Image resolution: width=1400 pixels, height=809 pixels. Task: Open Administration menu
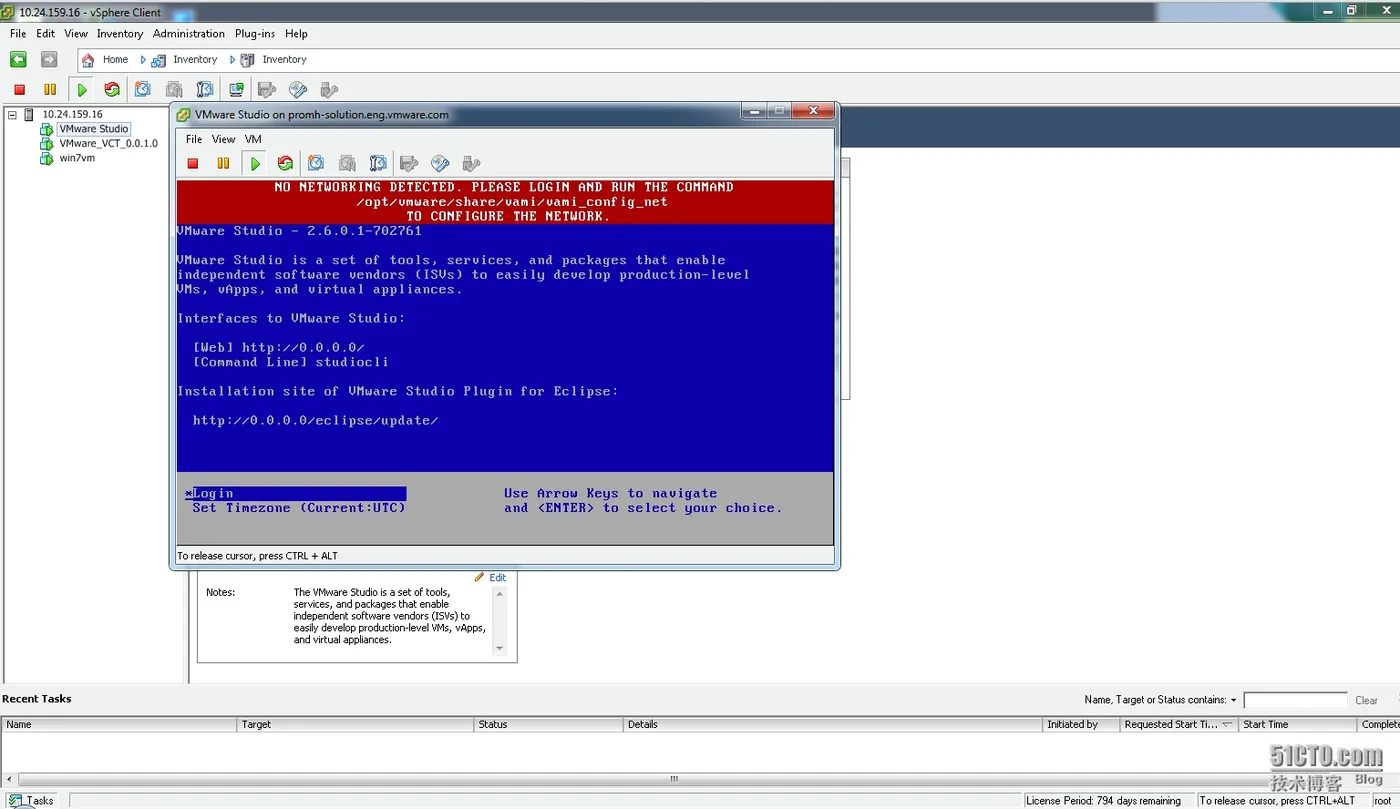point(189,33)
